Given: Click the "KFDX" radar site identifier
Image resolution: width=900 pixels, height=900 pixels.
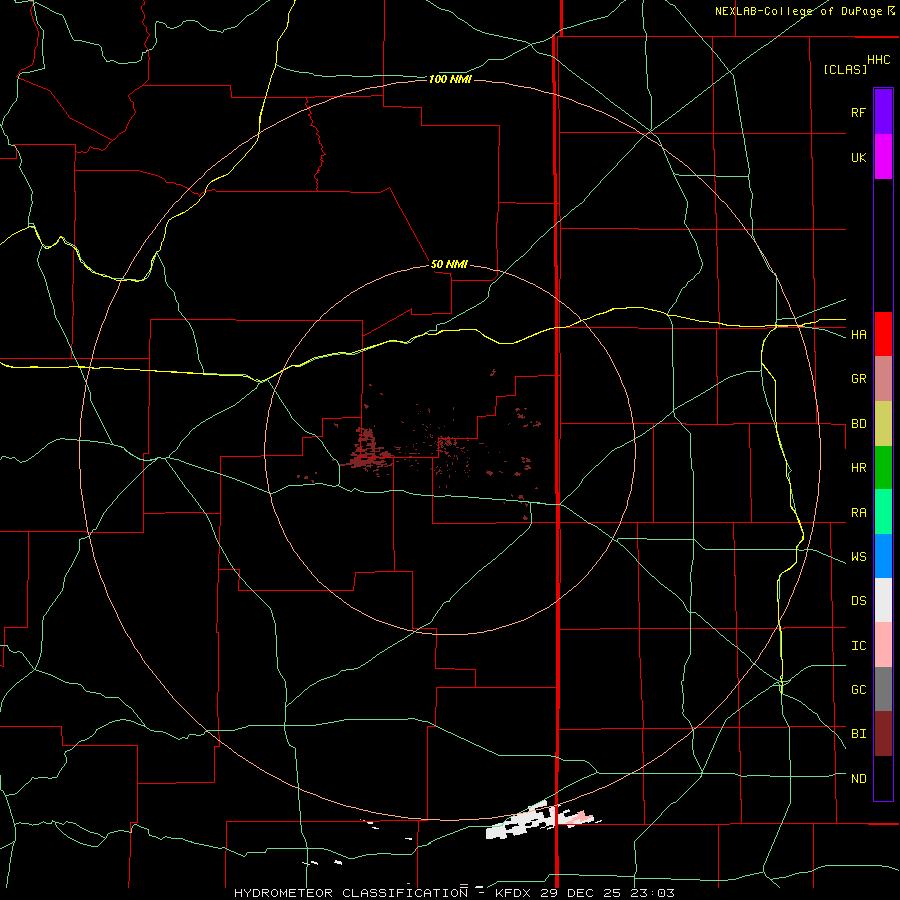Looking at the screenshot, I should [515, 893].
